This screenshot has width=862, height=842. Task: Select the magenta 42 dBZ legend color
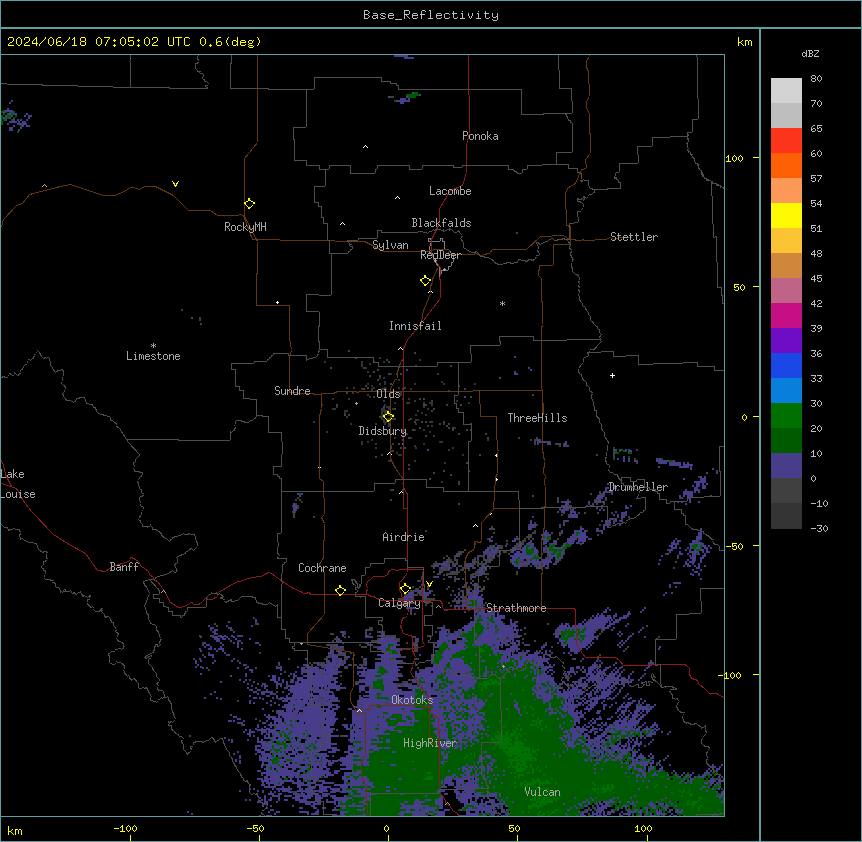(x=786, y=315)
